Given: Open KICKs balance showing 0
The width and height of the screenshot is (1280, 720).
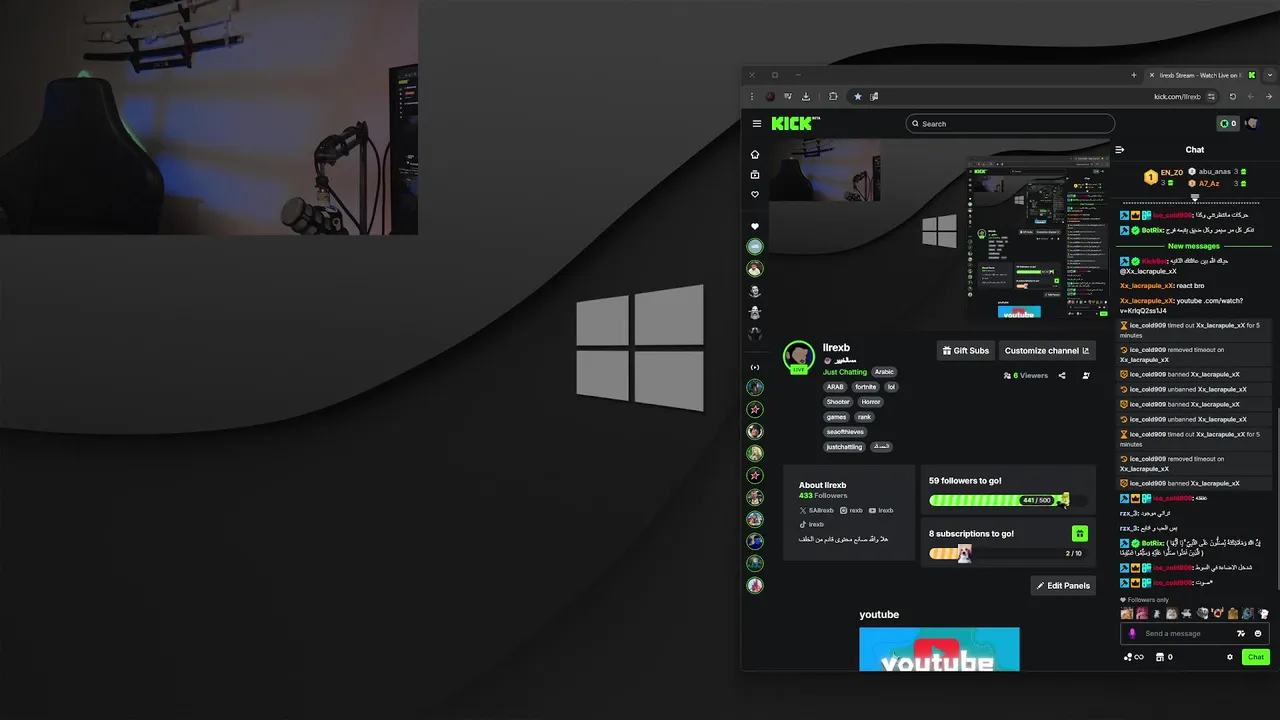Looking at the screenshot, I should click(x=1228, y=124).
